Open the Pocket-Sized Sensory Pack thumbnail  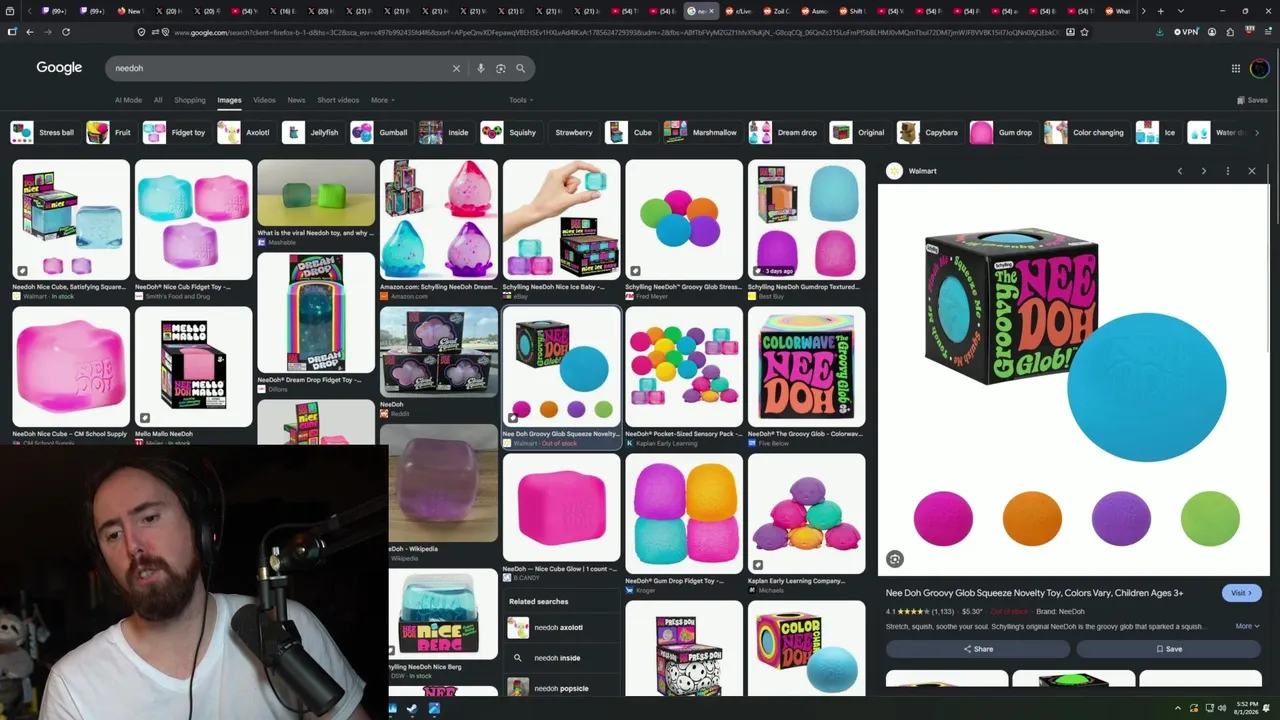(684, 367)
